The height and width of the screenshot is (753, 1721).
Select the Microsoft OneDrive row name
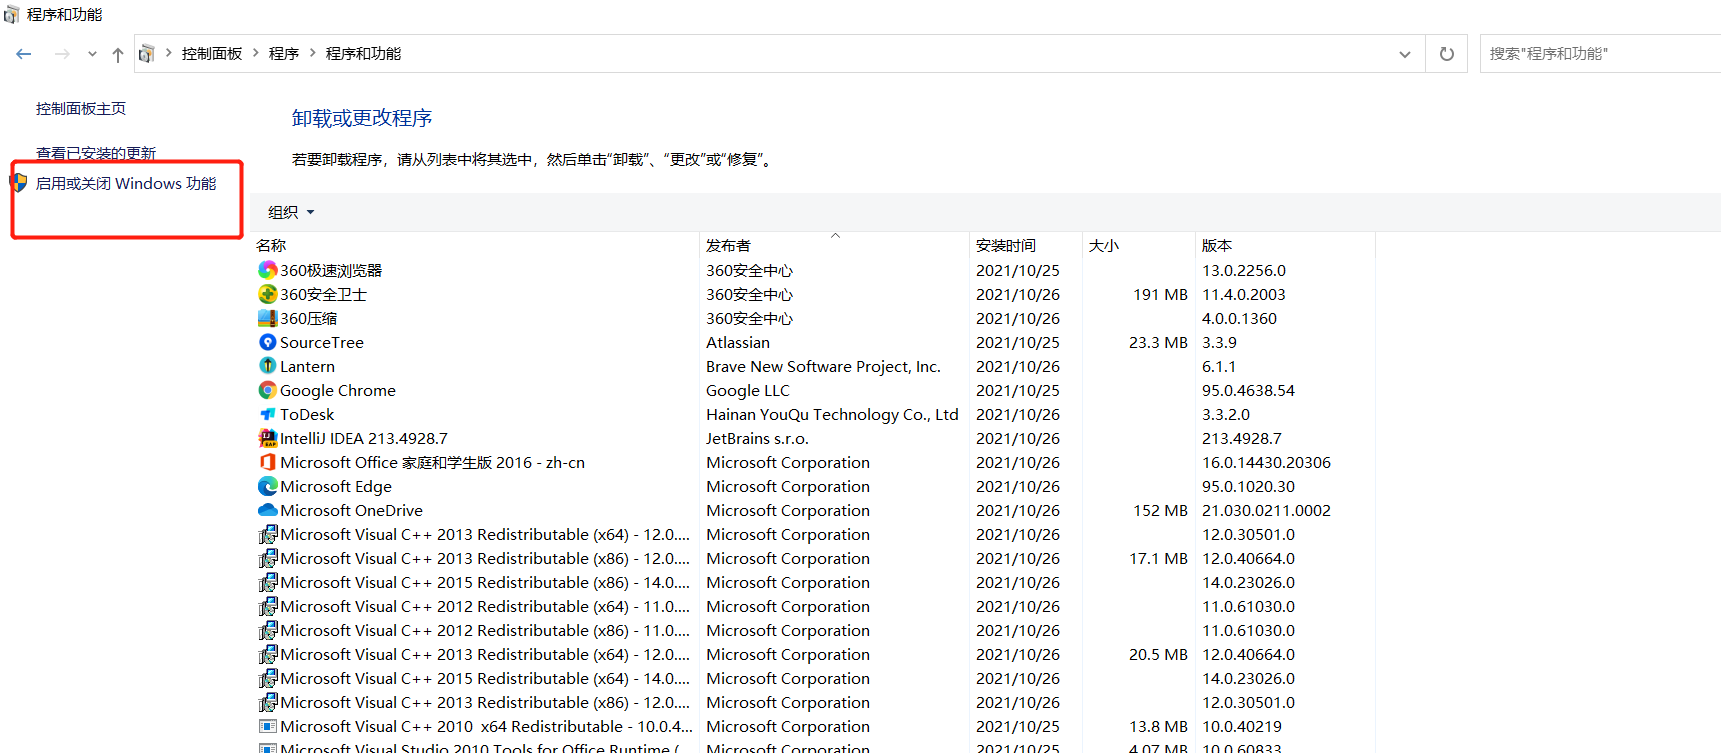[x=351, y=510]
